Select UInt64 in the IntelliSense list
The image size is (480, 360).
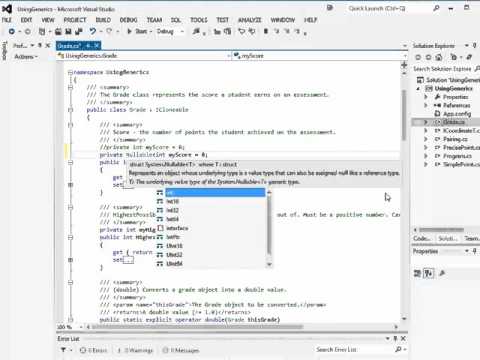[174, 264]
